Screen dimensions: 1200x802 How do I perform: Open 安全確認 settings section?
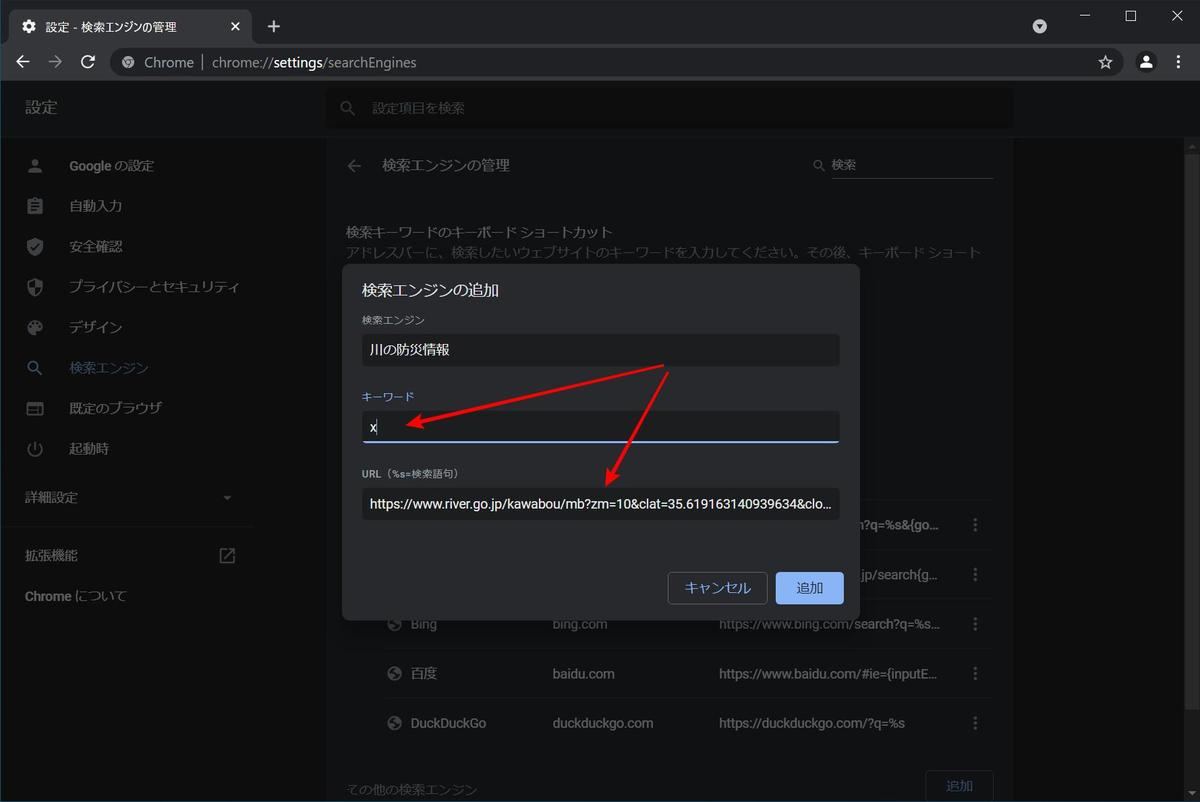click(95, 246)
